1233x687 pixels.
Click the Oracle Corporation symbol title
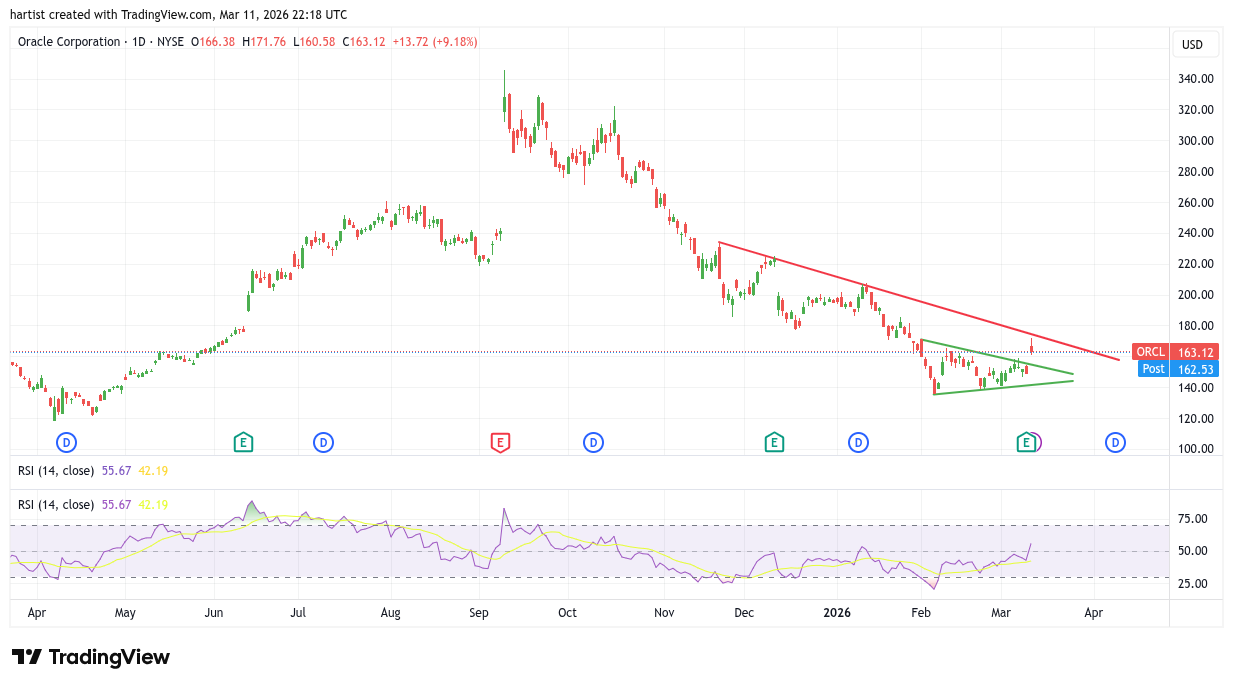68,42
